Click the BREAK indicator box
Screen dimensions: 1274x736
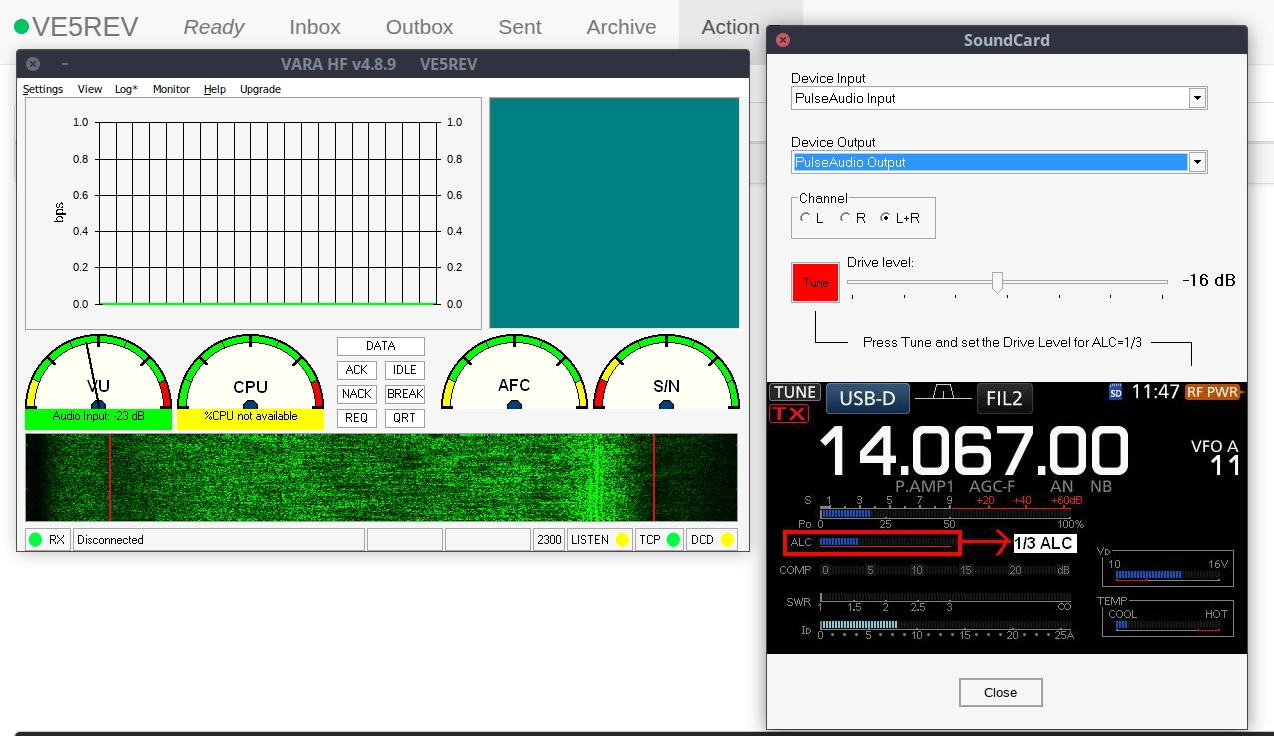click(405, 394)
